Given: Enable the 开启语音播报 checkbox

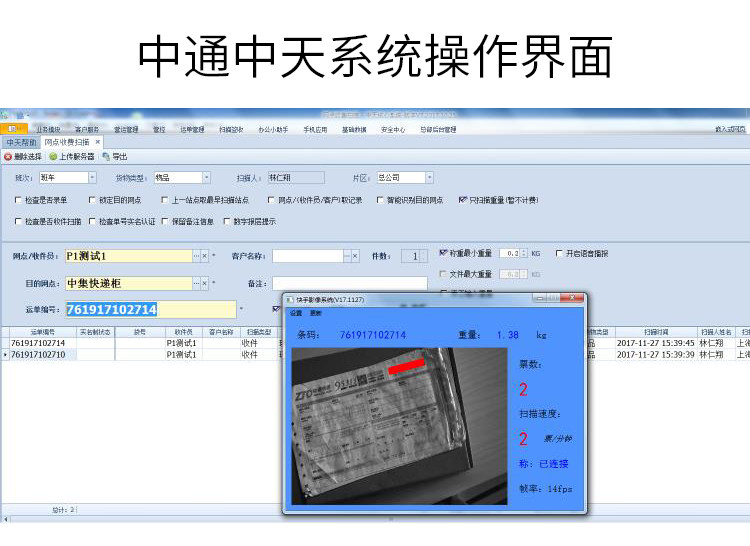Looking at the screenshot, I should [559, 253].
